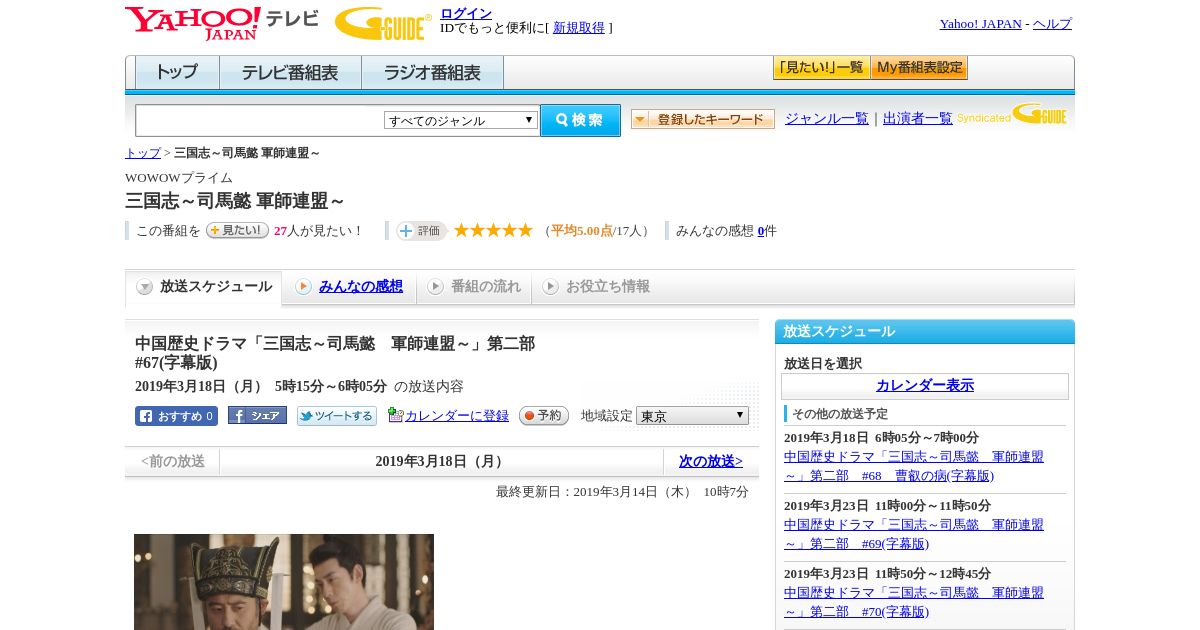Select the 放送スケジュール tab
Image resolution: width=1200 pixels, height=630 pixels.
pos(203,287)
